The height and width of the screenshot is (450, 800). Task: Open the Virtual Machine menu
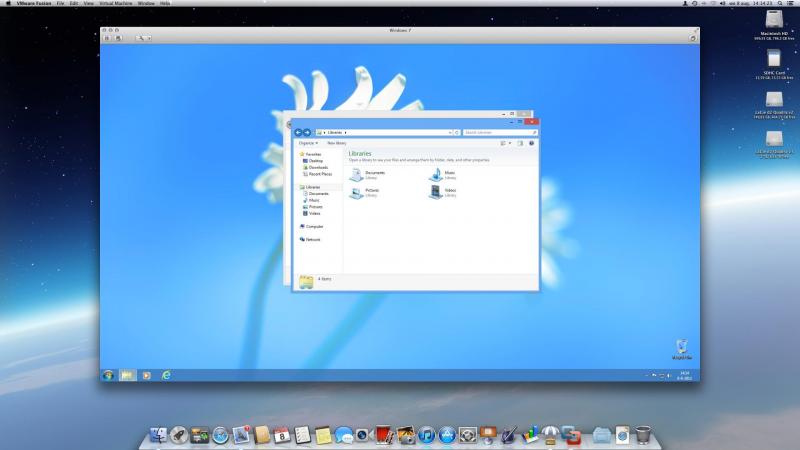click(x=115, y=3)
